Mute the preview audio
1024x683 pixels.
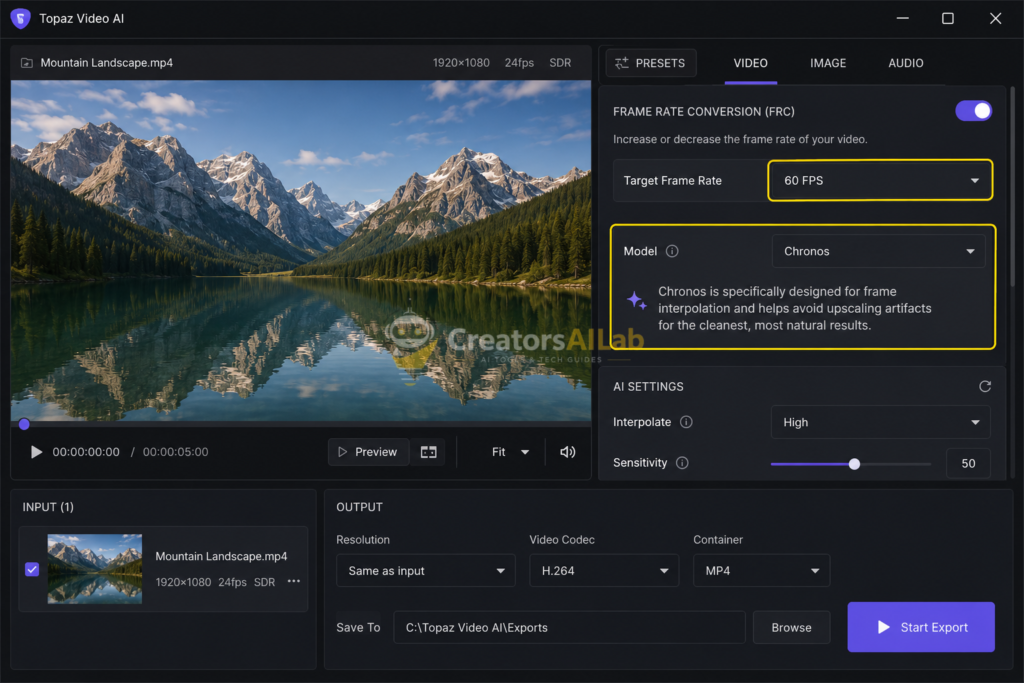click(x=568, y=452)
